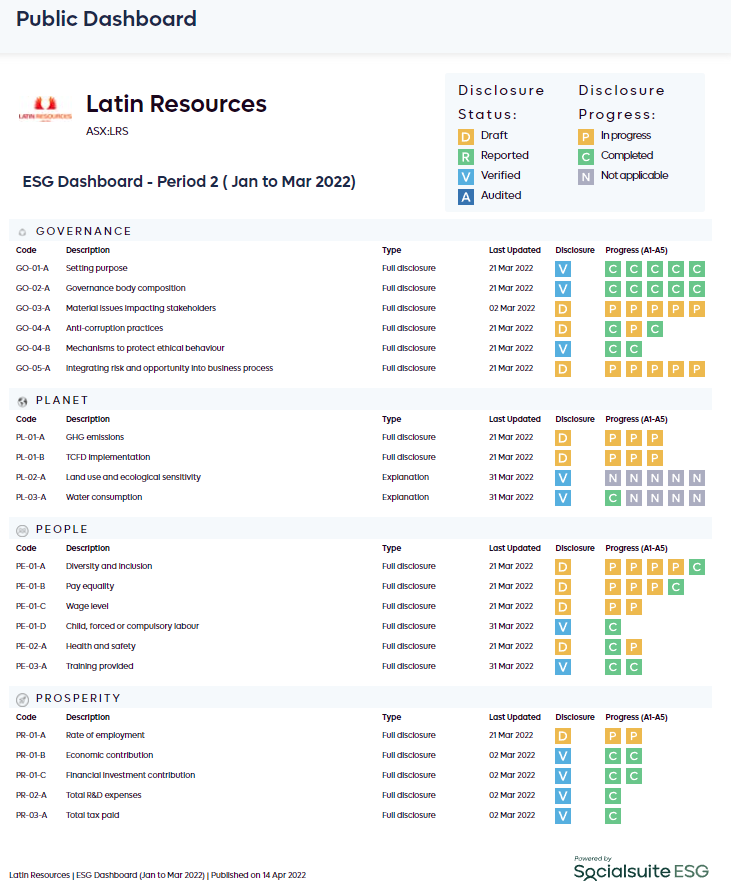Click the Draft badge for GO-05-A
The height and width of the screenshot is (889, 731).
point(563,369)
